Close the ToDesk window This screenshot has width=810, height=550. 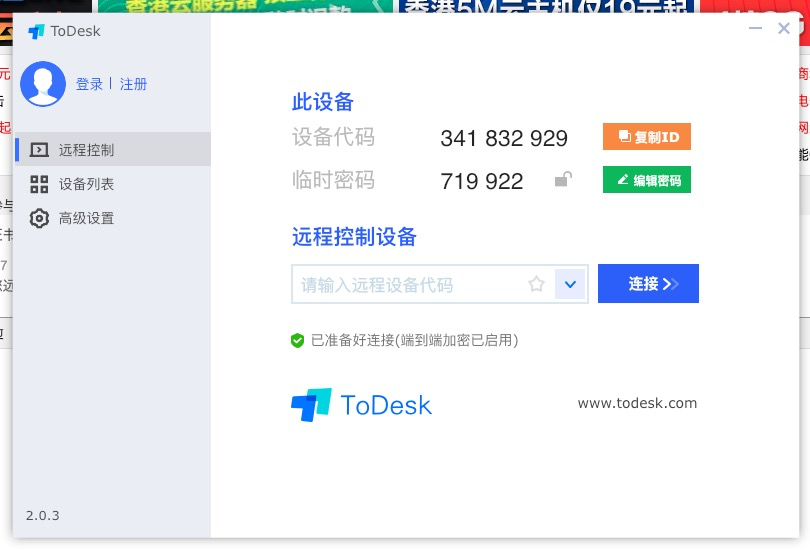(x=784, y=28)
